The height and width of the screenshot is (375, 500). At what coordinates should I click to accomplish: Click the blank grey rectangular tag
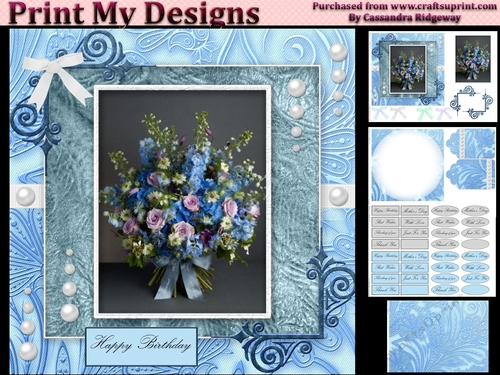point(414,244)
